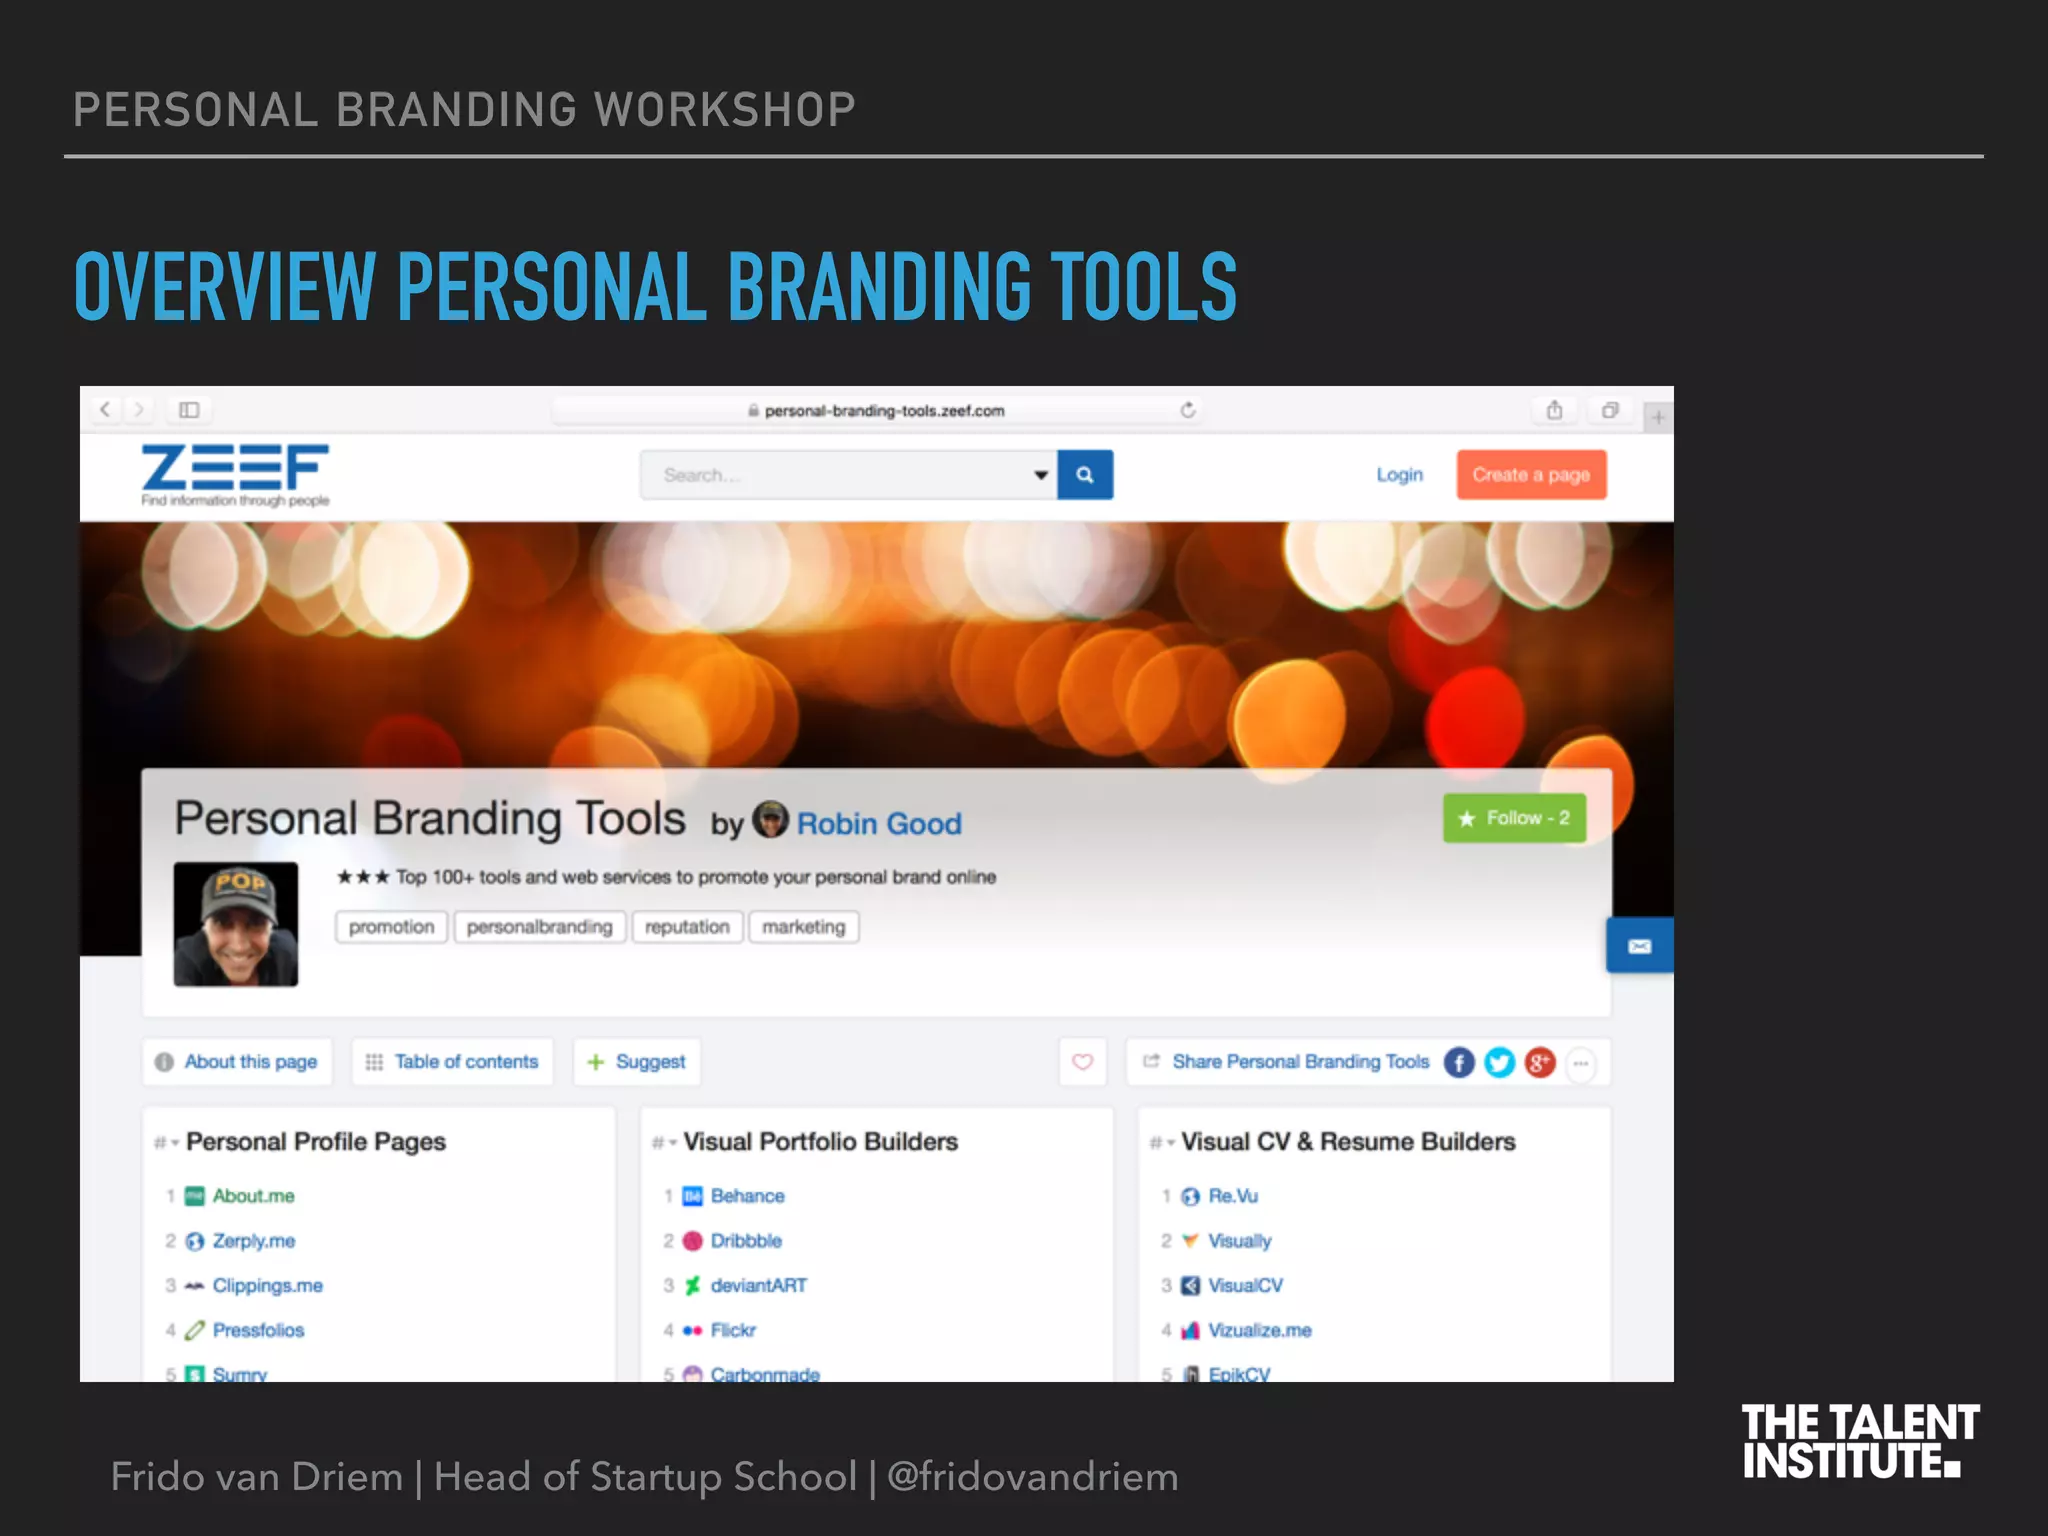The height and width of the screenshot is (1536, 2048).
Task: Go back with the browser back arrow
Action: (105, 410)
